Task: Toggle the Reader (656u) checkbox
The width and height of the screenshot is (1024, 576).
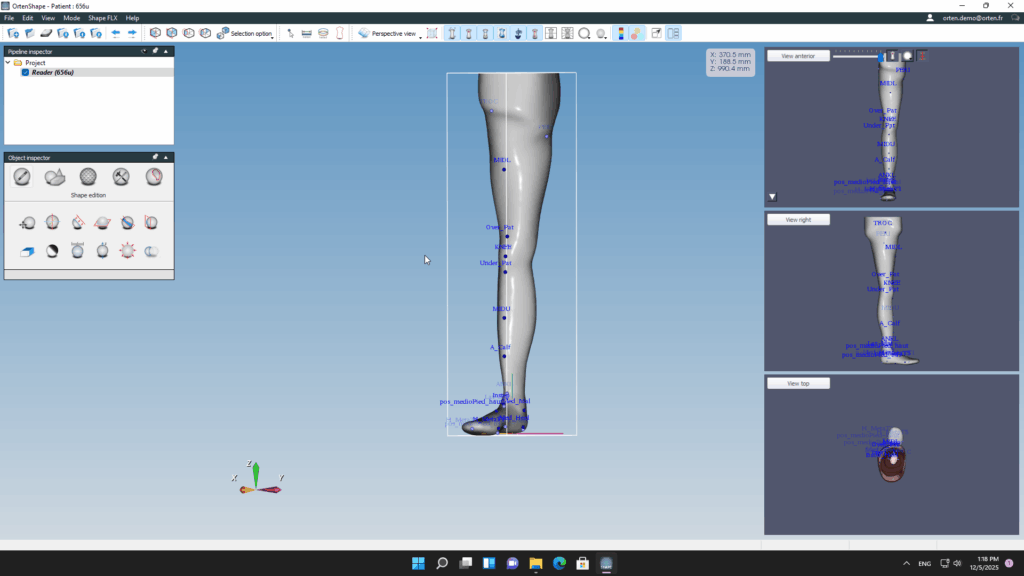Action: 25,72
